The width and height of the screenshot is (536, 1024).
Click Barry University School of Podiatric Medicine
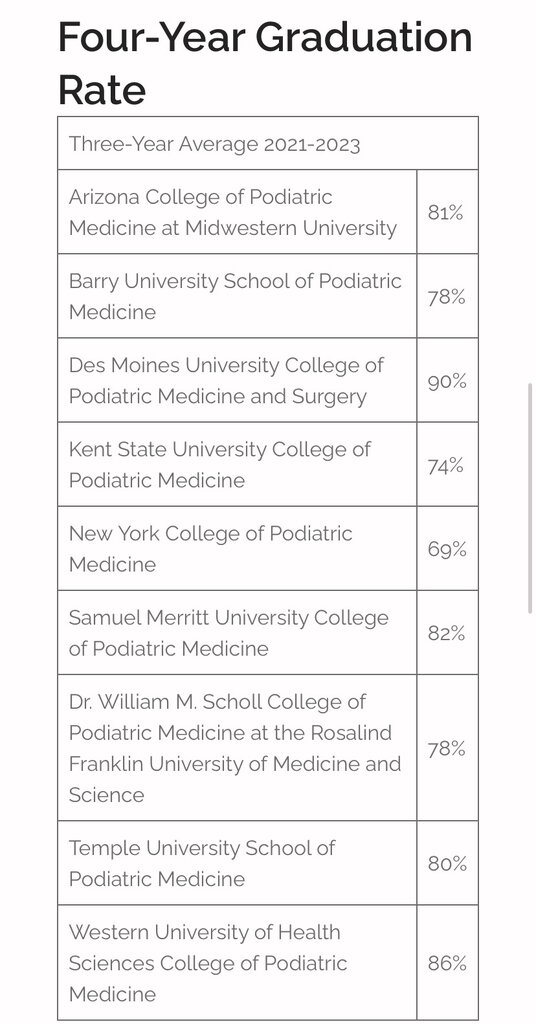237,296
